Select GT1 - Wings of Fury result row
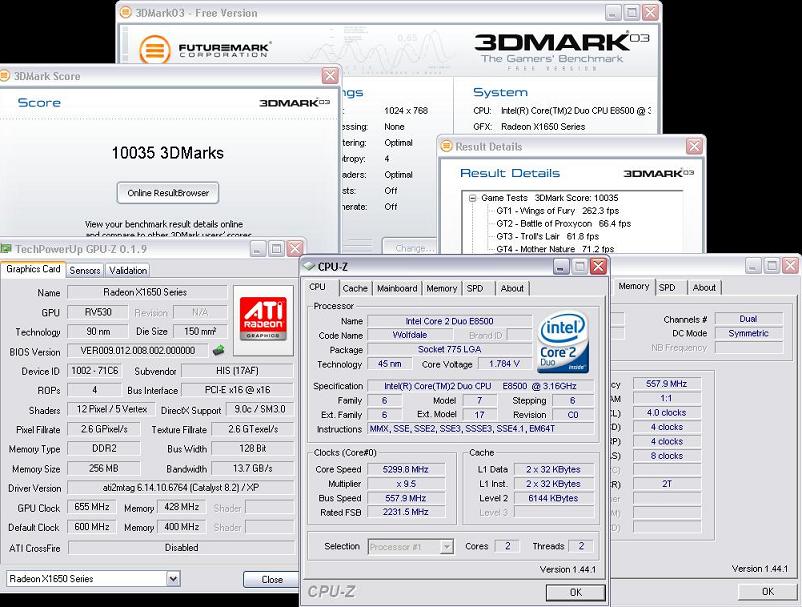This screenshot has height=607, width=802. point(558,211)
